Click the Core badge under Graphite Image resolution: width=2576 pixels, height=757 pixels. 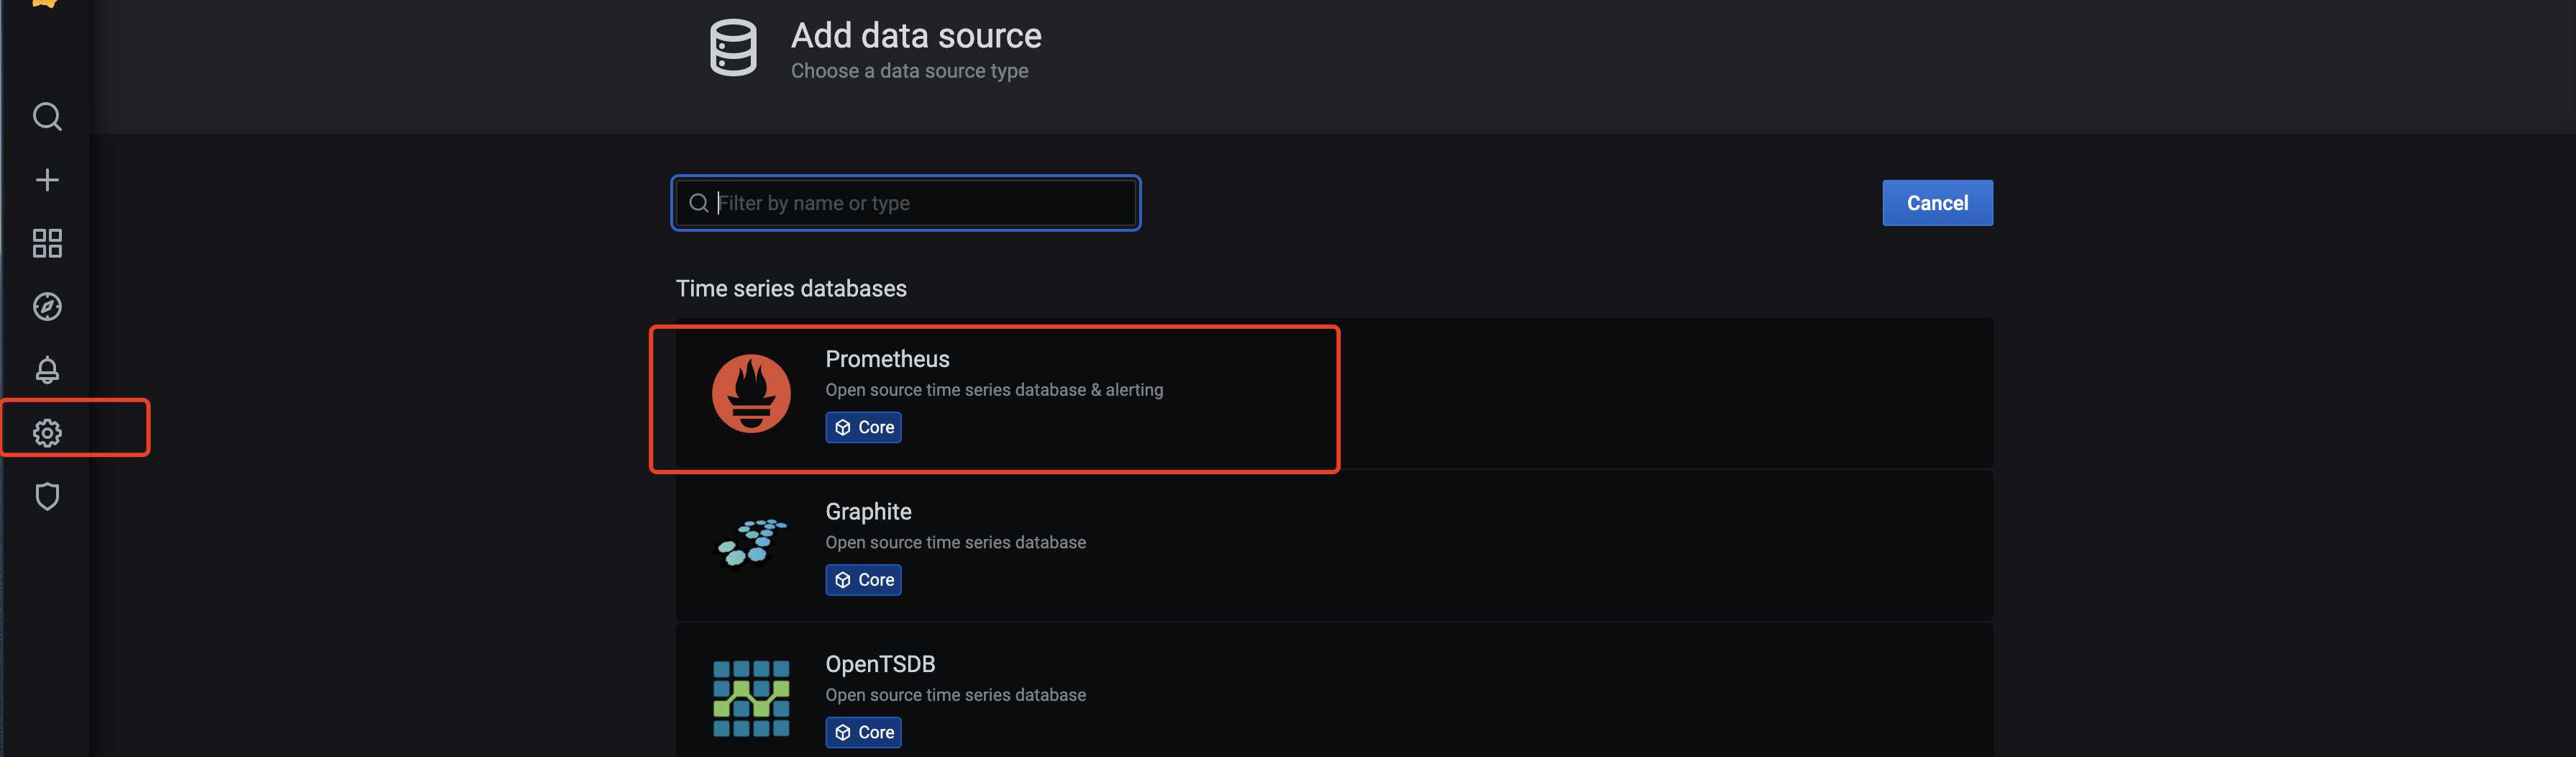pyautogui.click(x=863, y=580)
